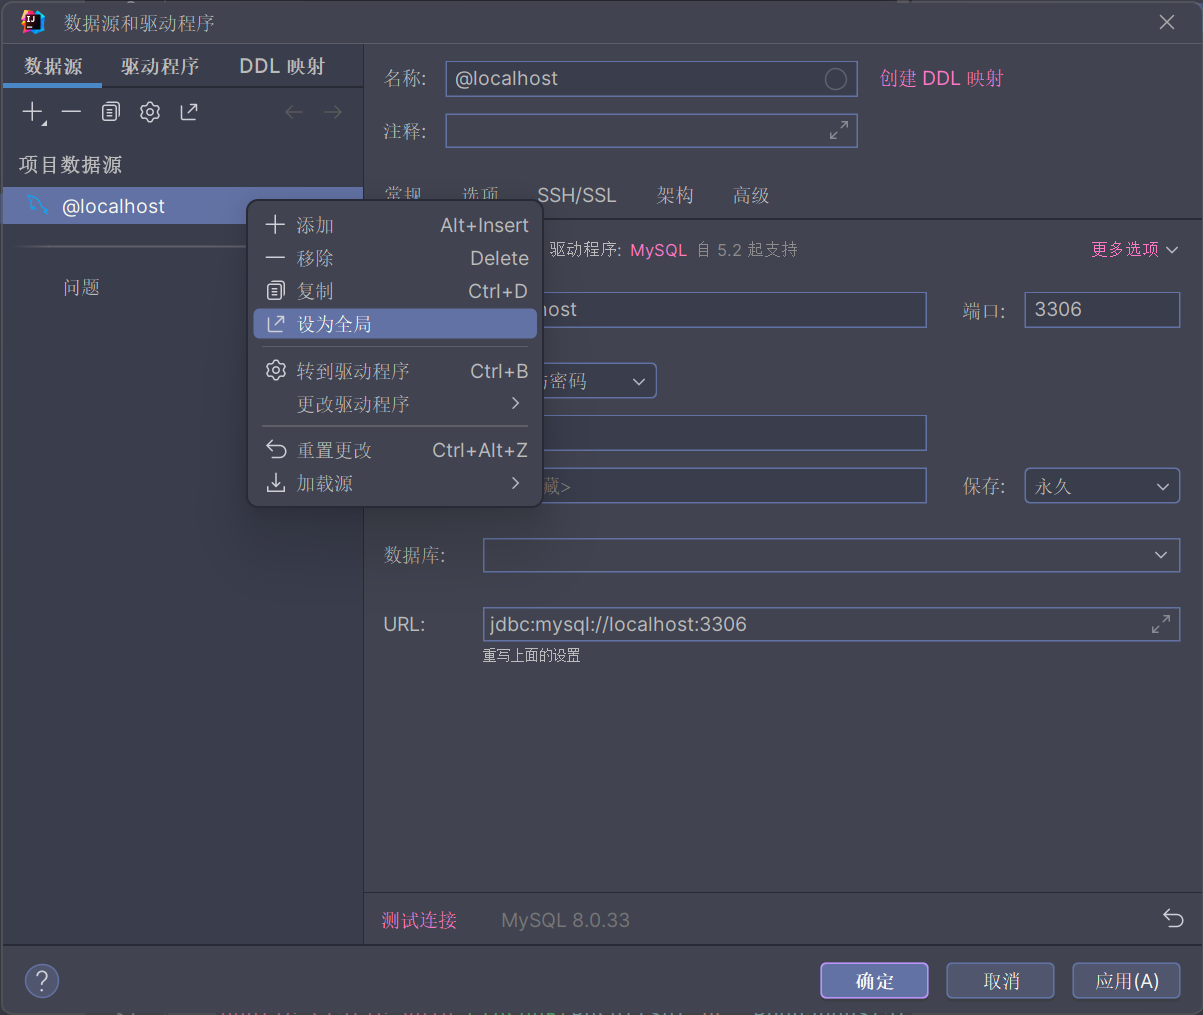Image resolution: width=1203 pixels, height=1015 pixels.
Task: Switch to the 驱动程序 tab
Action: [160, 66]
